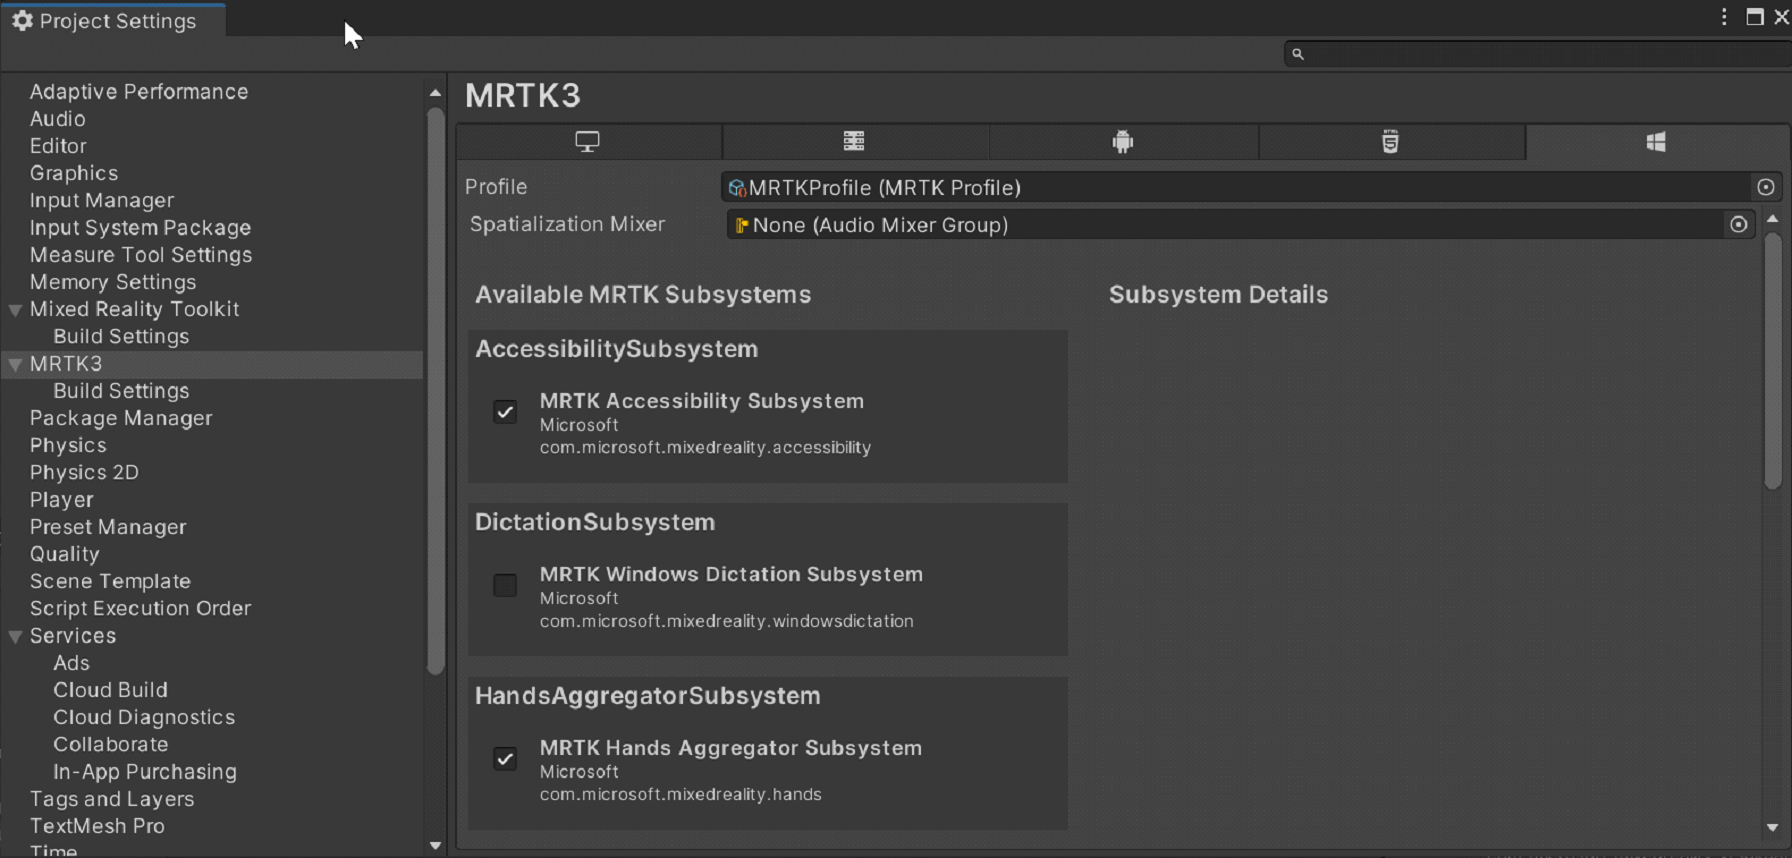This screenshot has height=858, width=1792.
Task: Collapse the Mixed Reality Toolkit tree item
Action: pos(15,310)
